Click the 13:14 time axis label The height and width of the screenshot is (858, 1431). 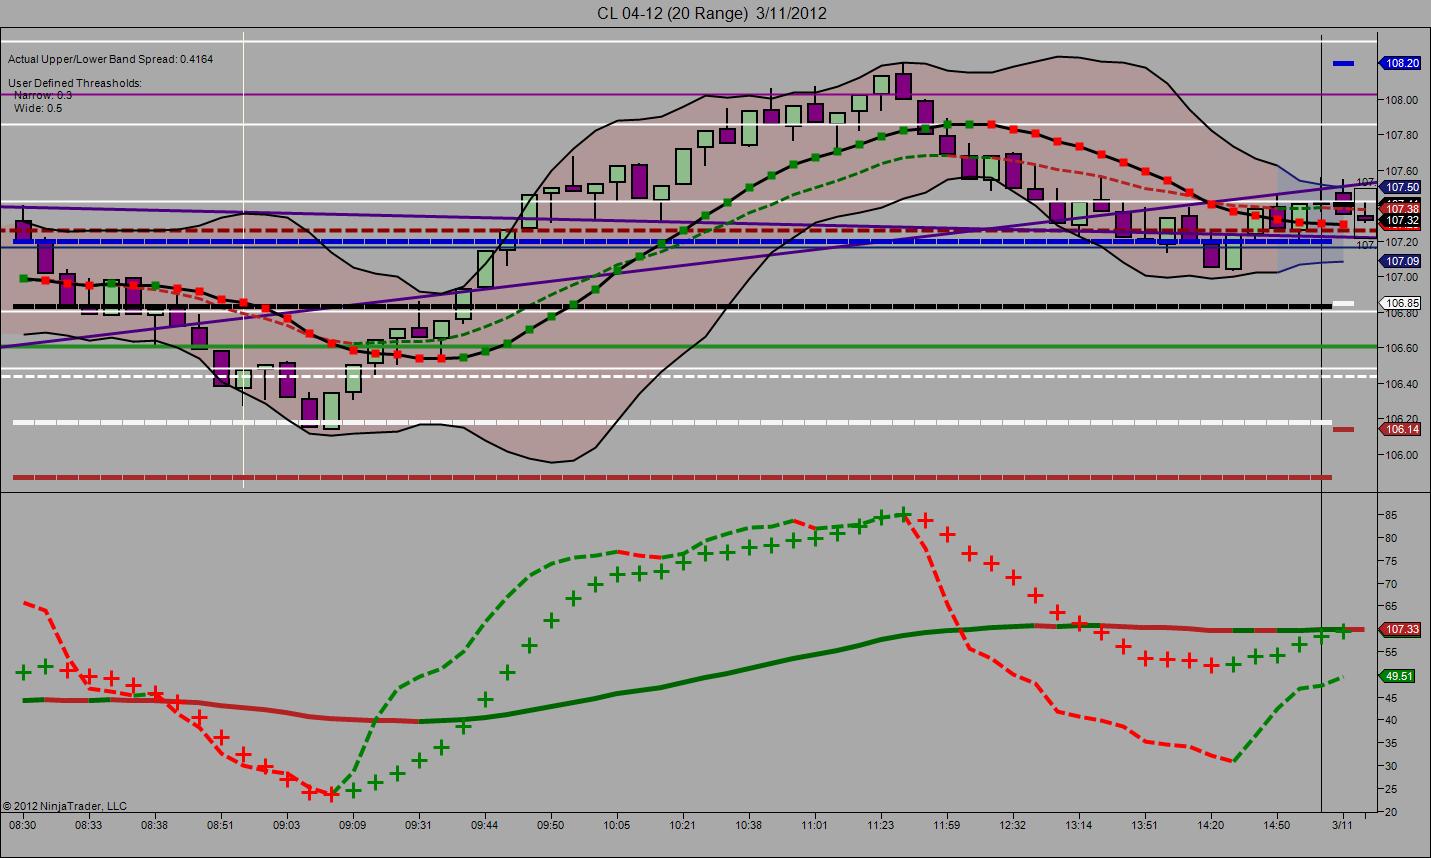(1078, 826)
